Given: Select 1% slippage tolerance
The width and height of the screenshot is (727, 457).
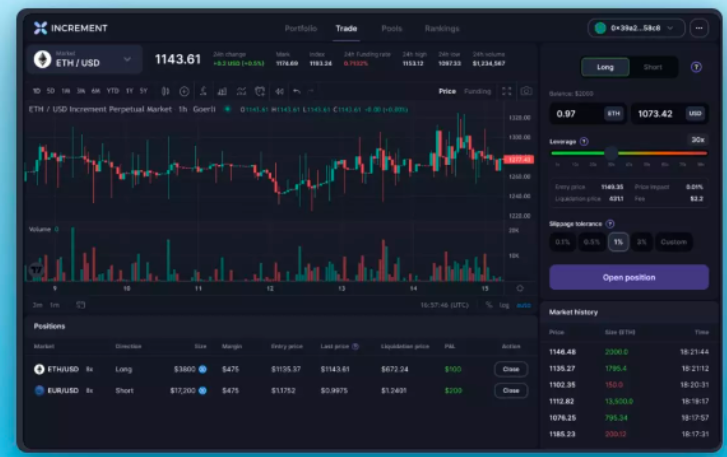Looking at the screenshot, I should pos(619,242).
